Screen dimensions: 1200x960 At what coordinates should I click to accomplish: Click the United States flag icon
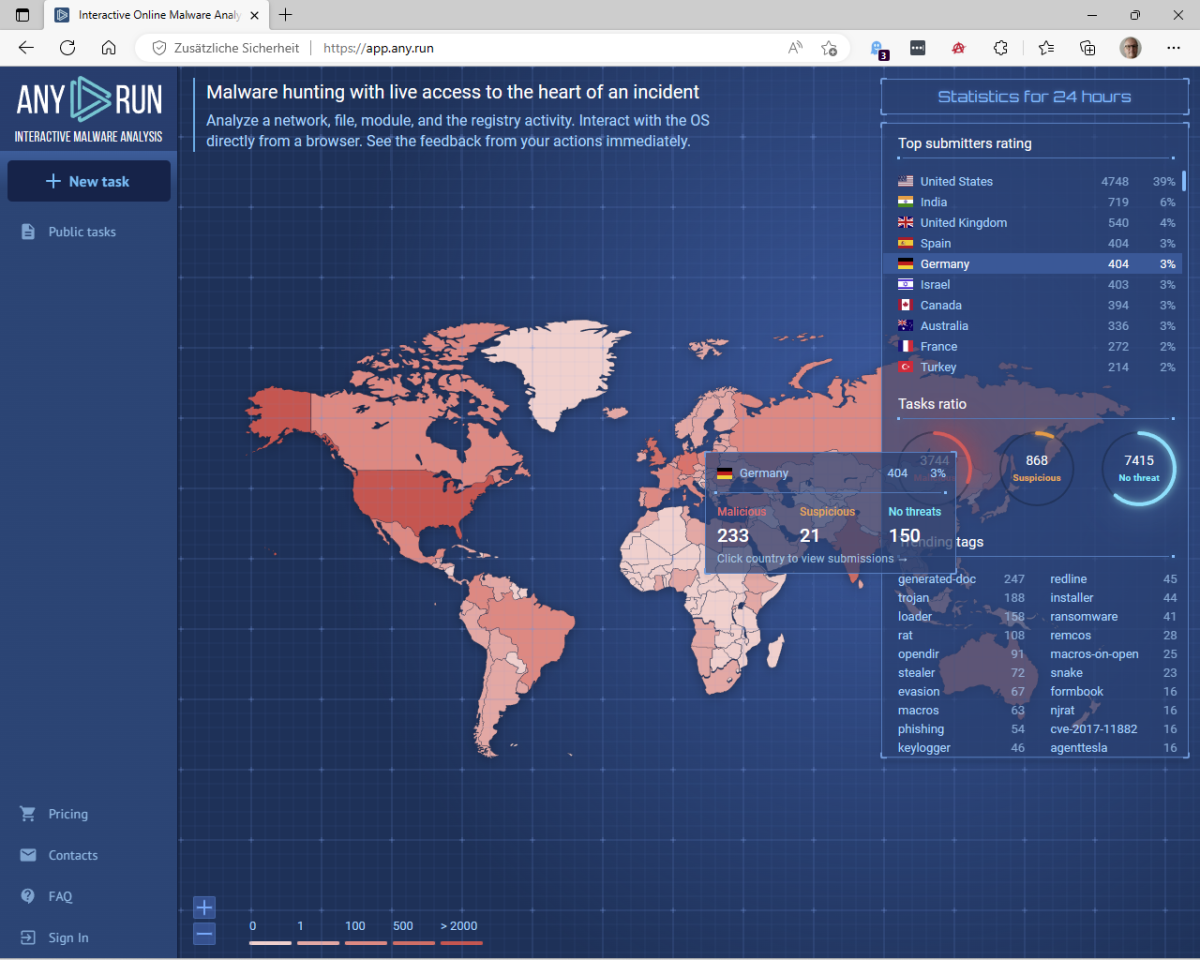click(x=906, y=181)
